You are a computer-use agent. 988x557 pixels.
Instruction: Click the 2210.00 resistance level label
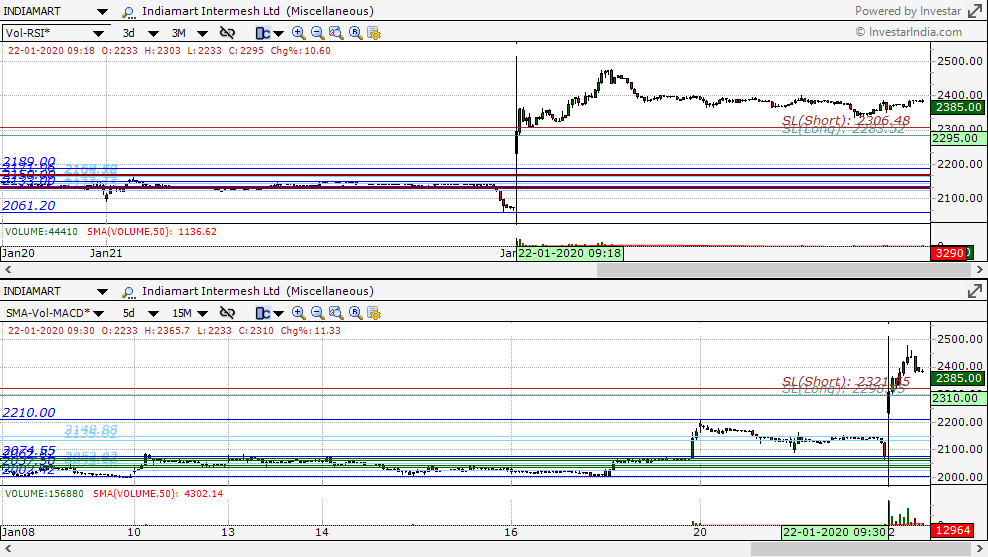click(x=29, y=413)
